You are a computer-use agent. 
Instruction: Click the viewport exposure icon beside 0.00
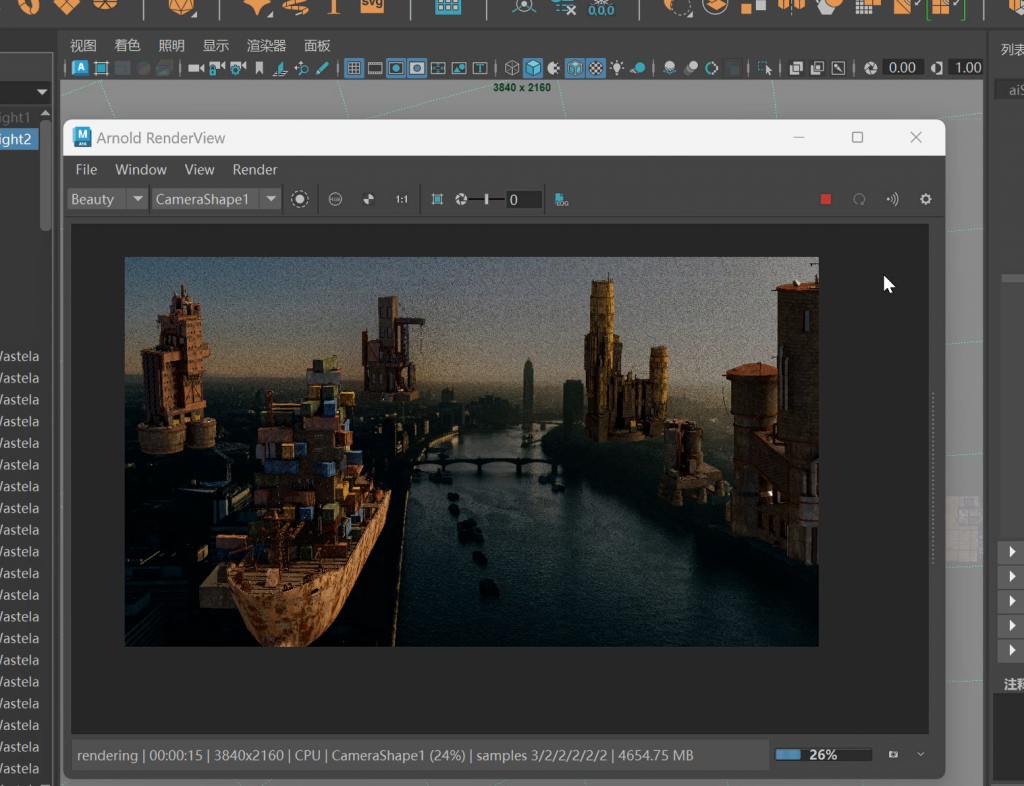(x=870, y=68)
